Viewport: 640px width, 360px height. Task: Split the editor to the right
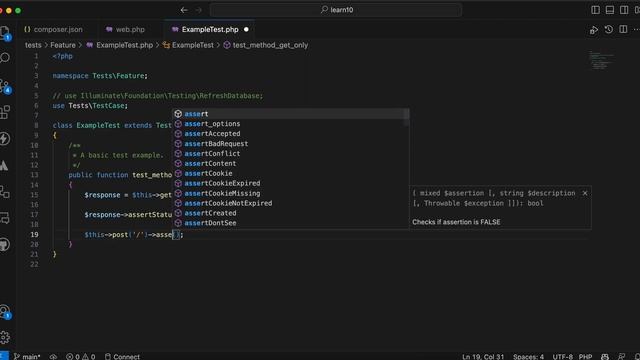(x=623, y=29)
